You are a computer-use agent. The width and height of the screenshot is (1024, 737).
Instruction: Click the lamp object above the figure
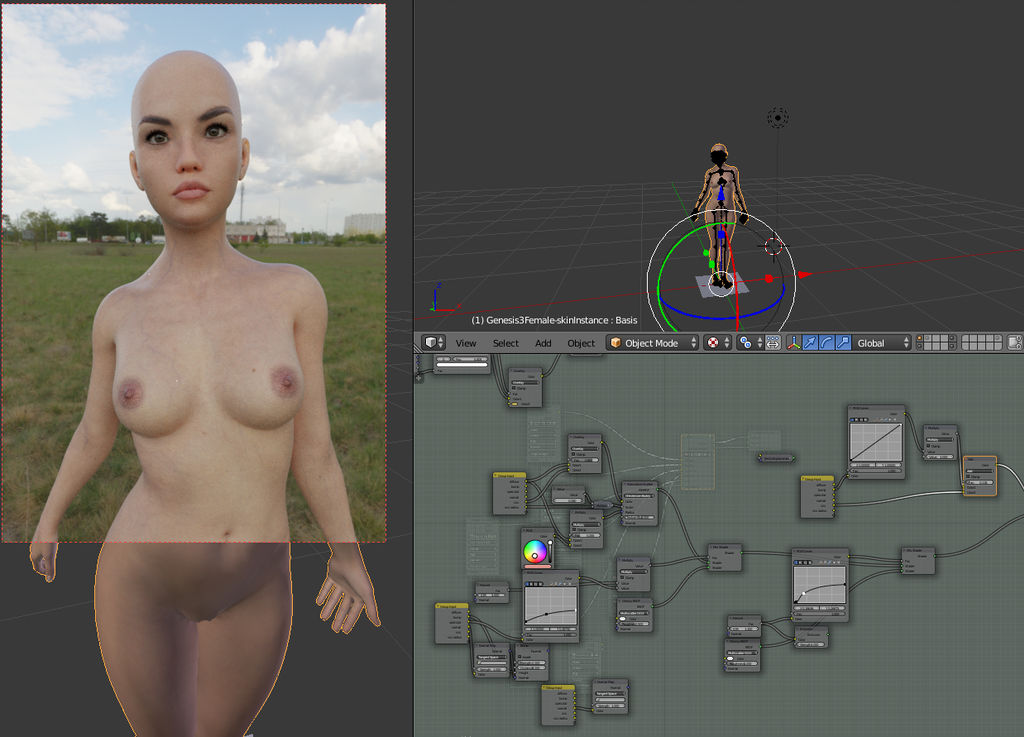pos(777,118)
